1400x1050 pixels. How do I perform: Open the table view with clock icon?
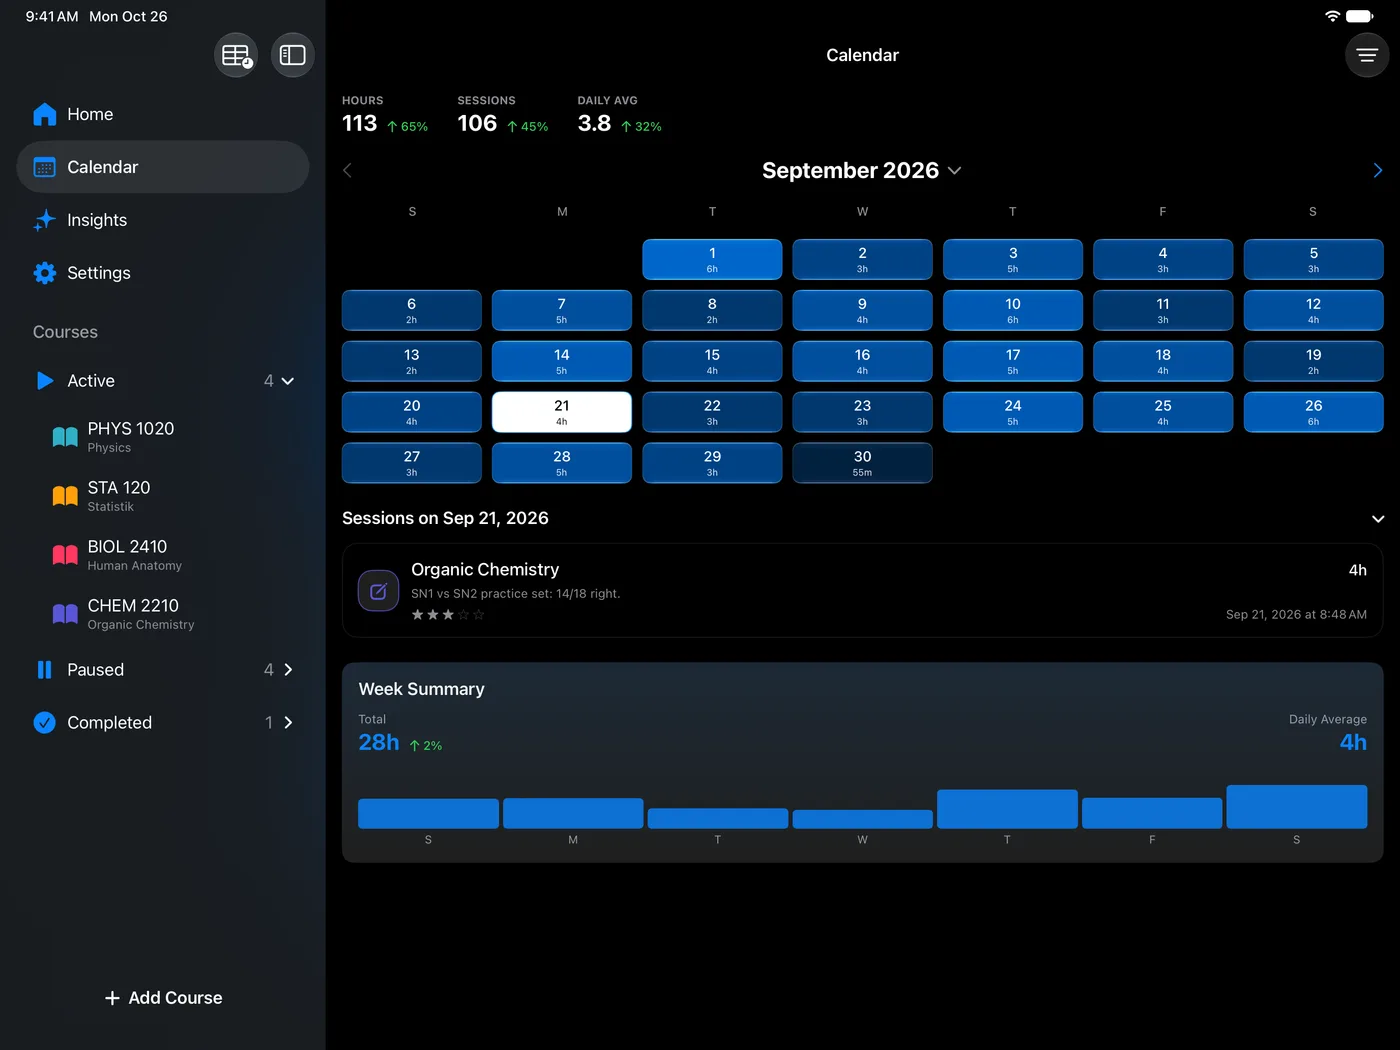[x=236, y=55]
